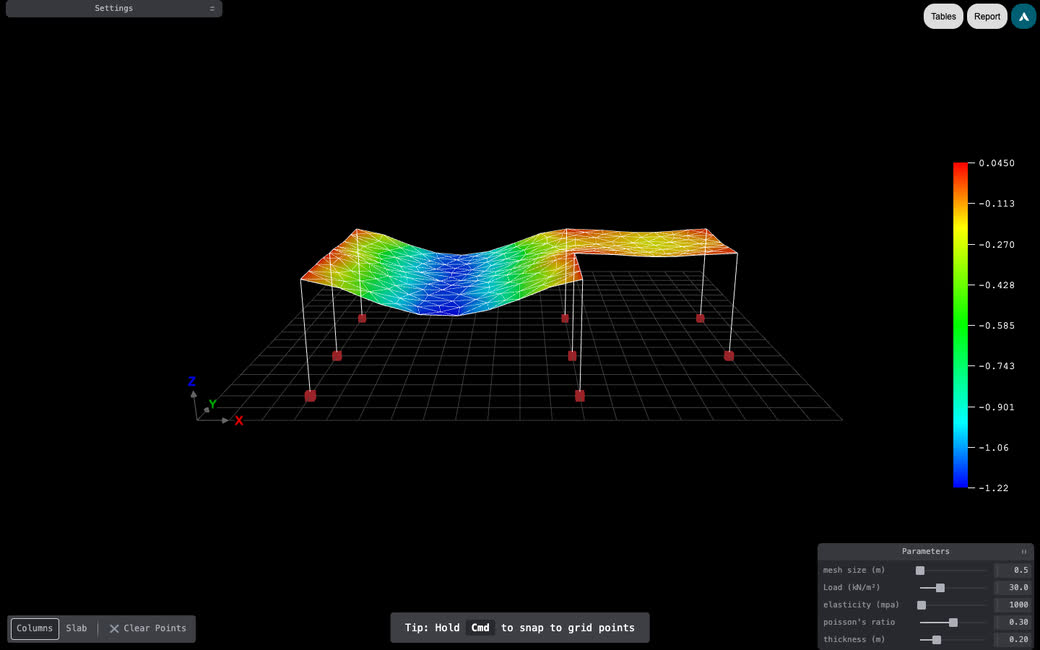Switch to Columns mode

34,628
